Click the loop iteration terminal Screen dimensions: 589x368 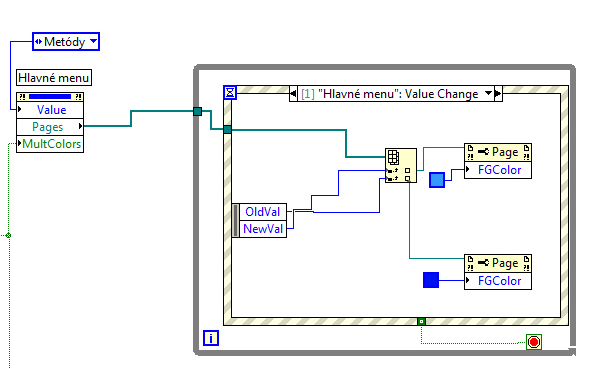coord(211,338)
